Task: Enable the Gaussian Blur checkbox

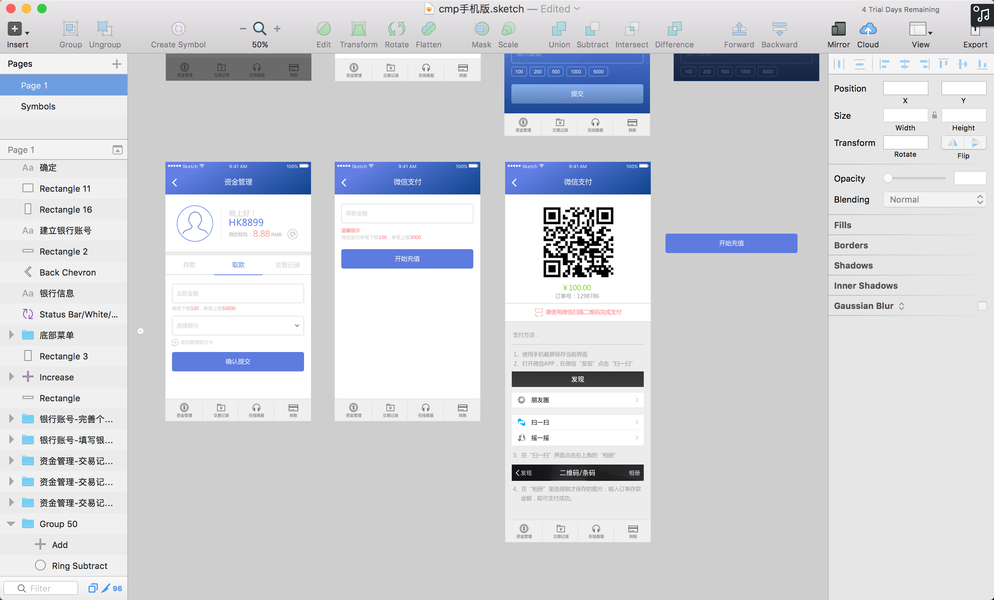Action: 982,306
